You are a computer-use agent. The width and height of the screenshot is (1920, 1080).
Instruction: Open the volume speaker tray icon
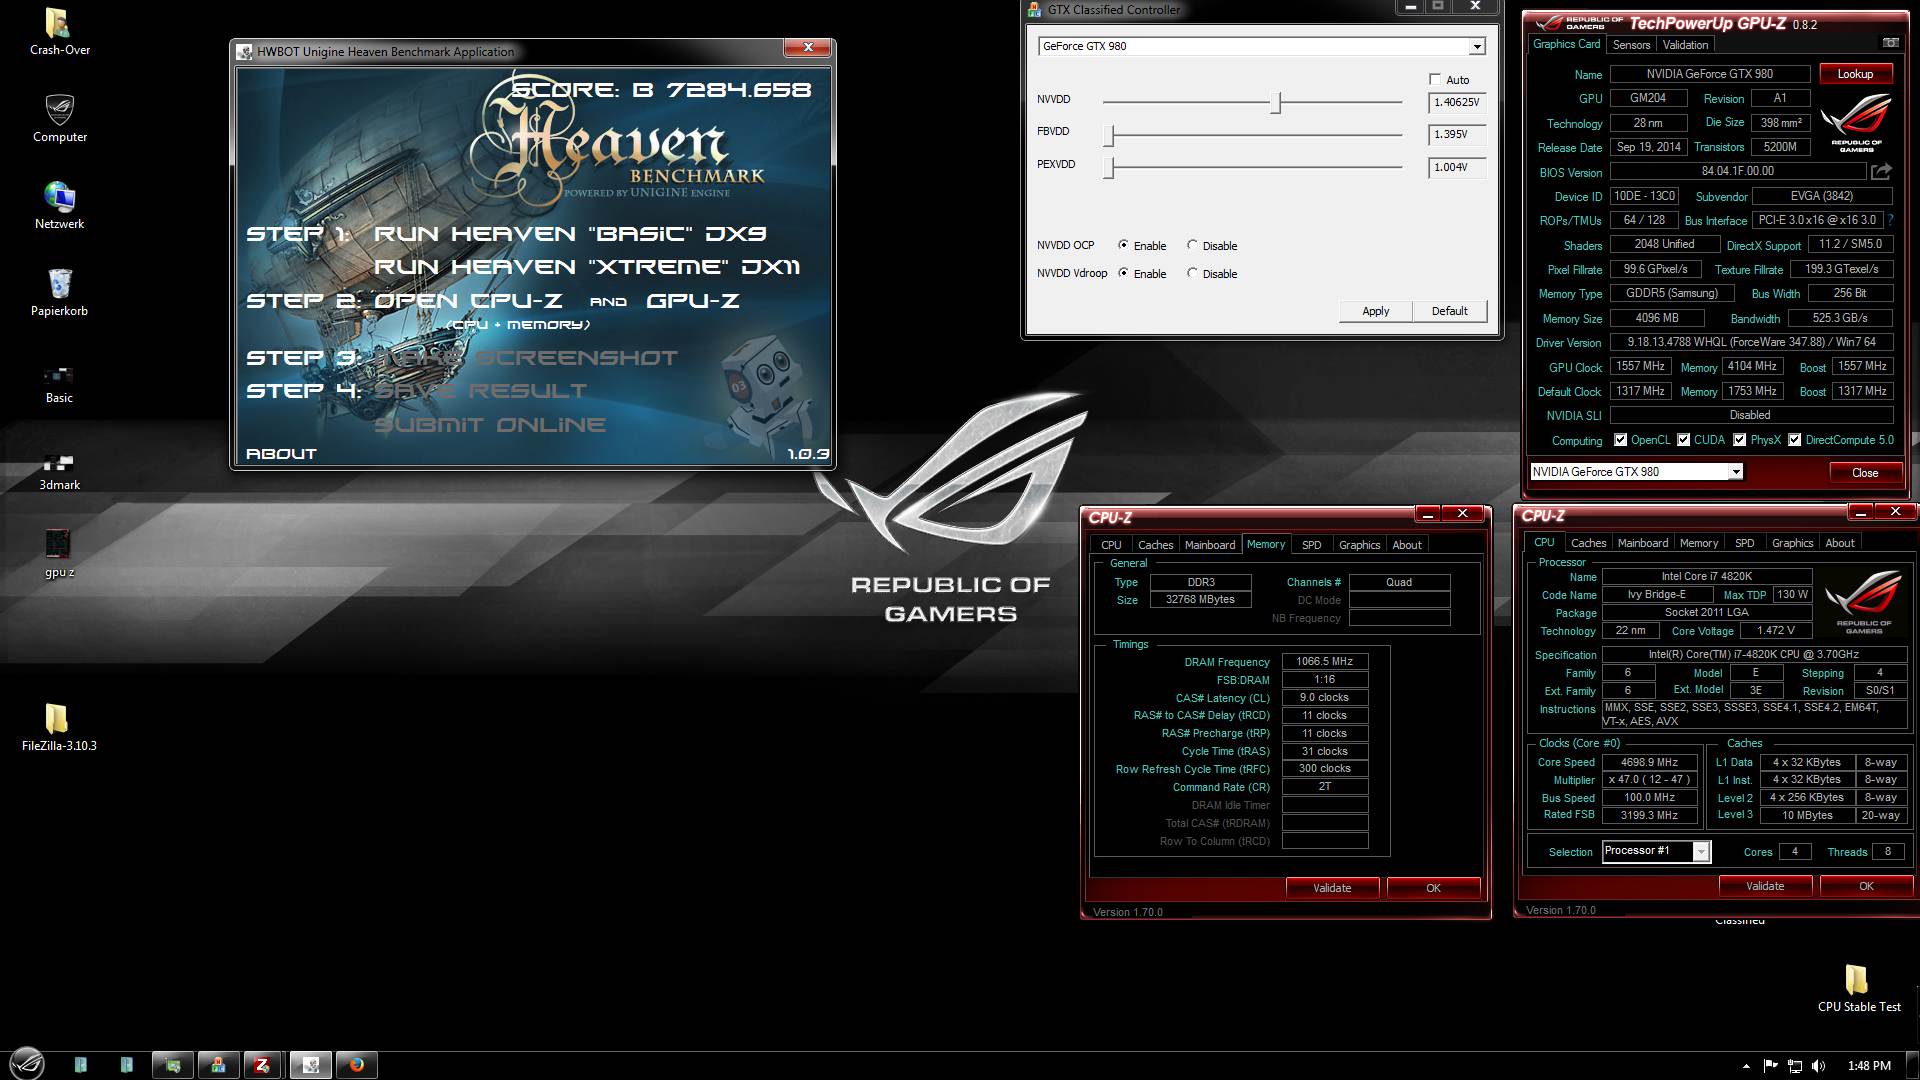coord(1818,1066)
